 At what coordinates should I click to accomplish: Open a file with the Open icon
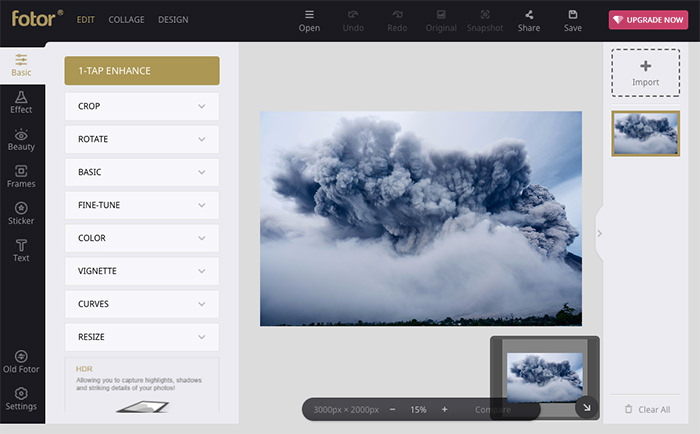(309, 20)
